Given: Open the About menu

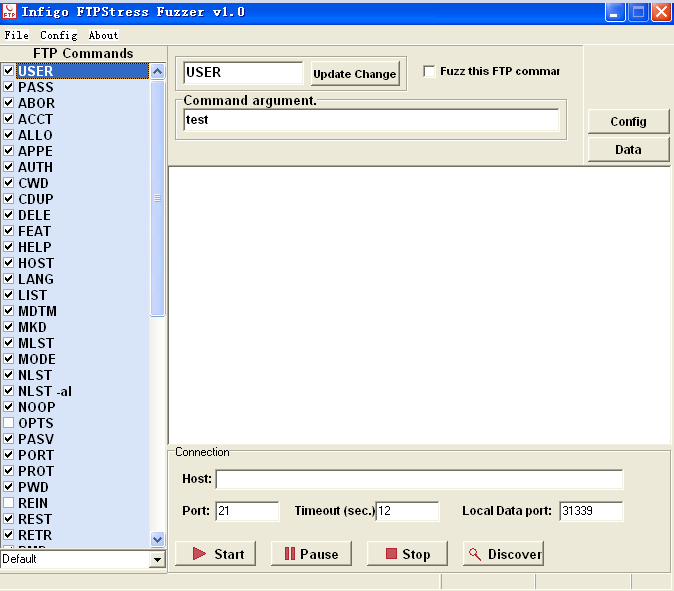Looking at the screenshot, I should point(103,35).
